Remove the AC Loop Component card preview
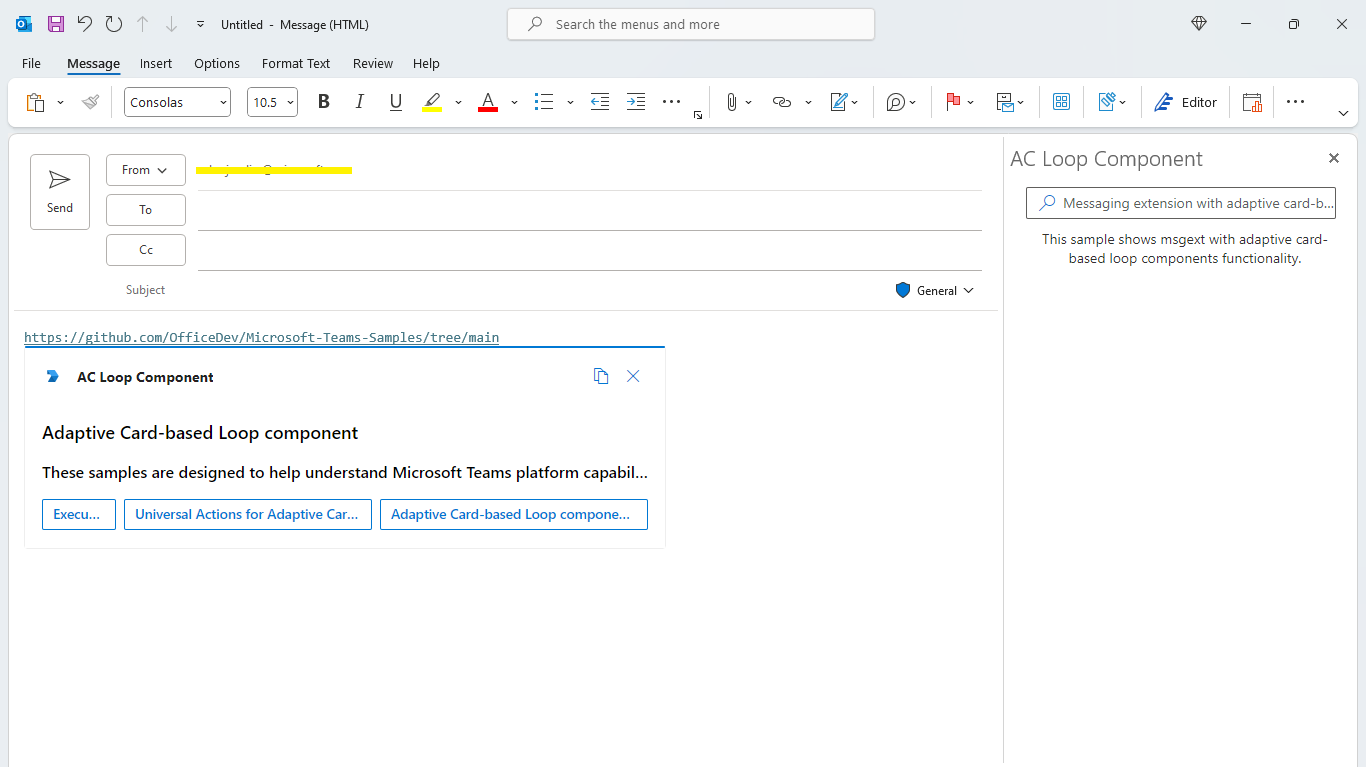Viewport: 1366px width, 768px height. tap(633, 376)
